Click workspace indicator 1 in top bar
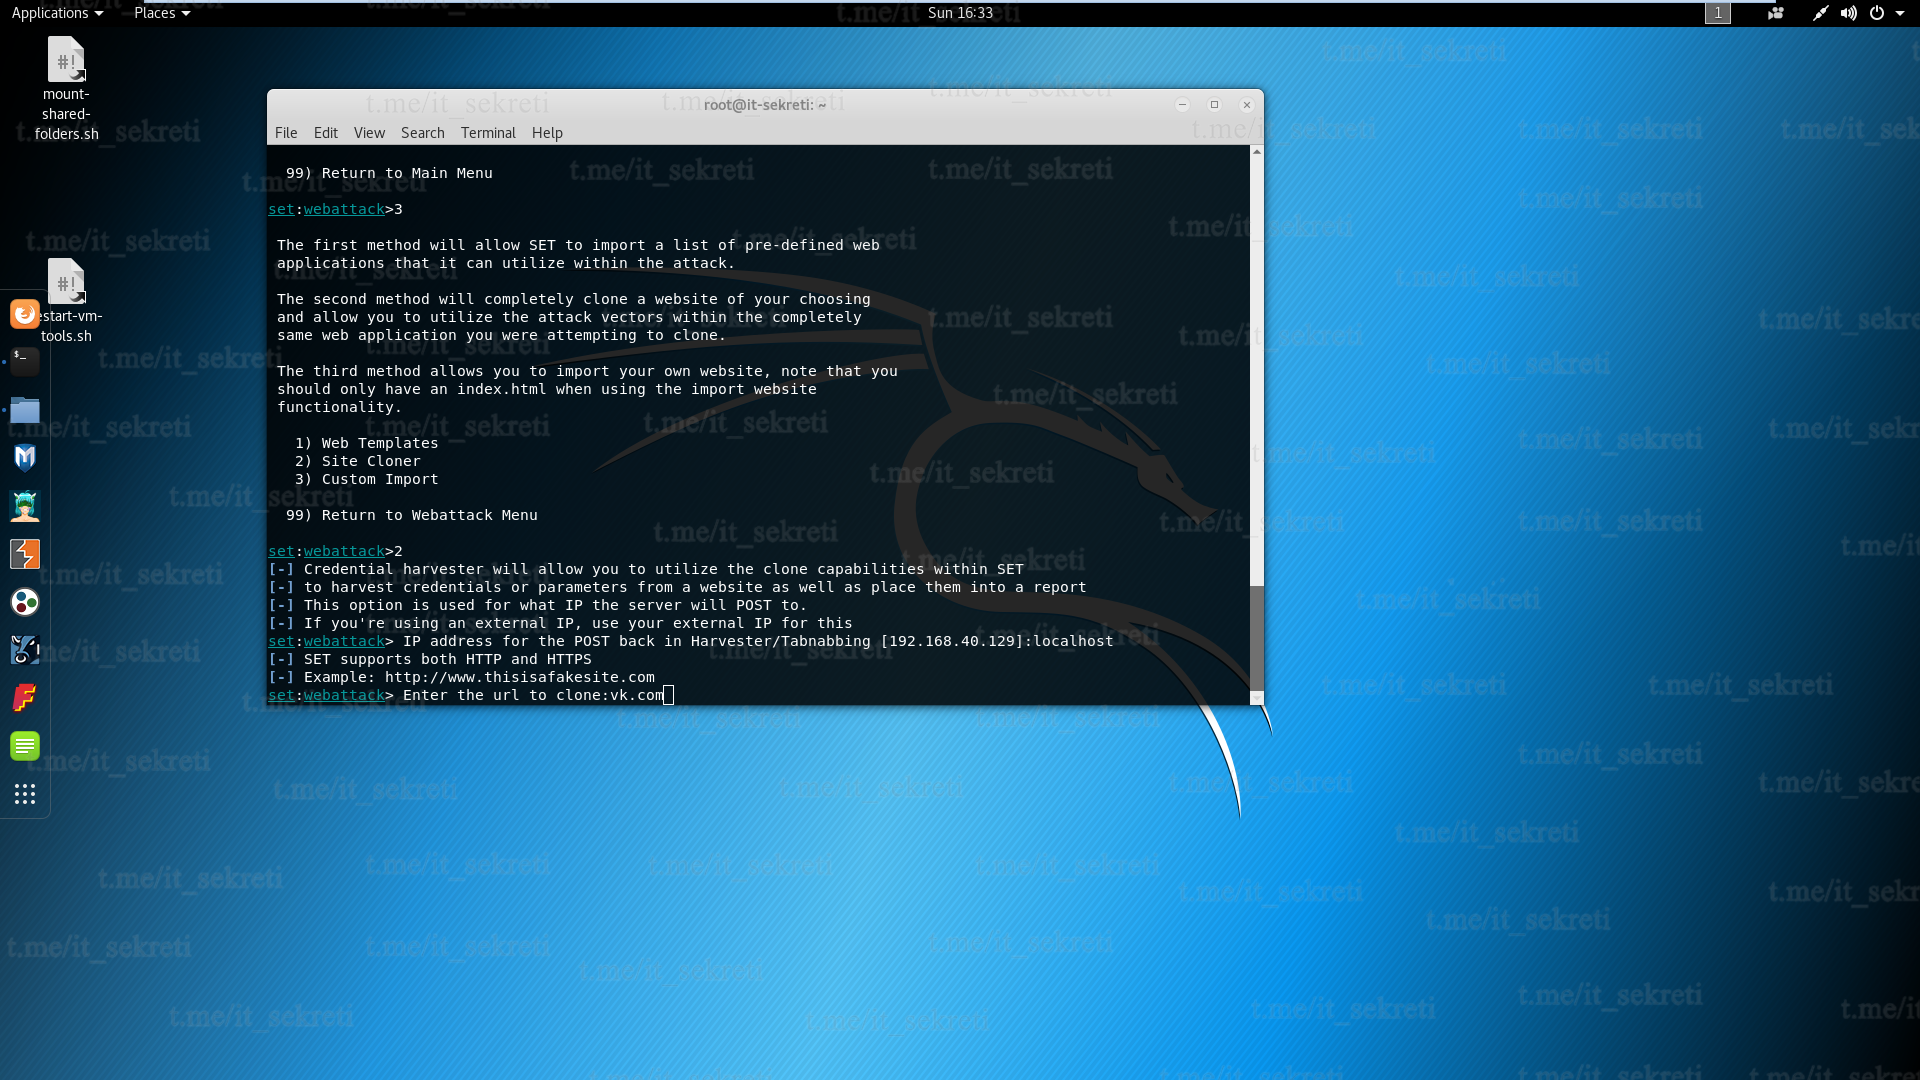Screen dimensions: 1920x1080 (x=1717, y=13)
